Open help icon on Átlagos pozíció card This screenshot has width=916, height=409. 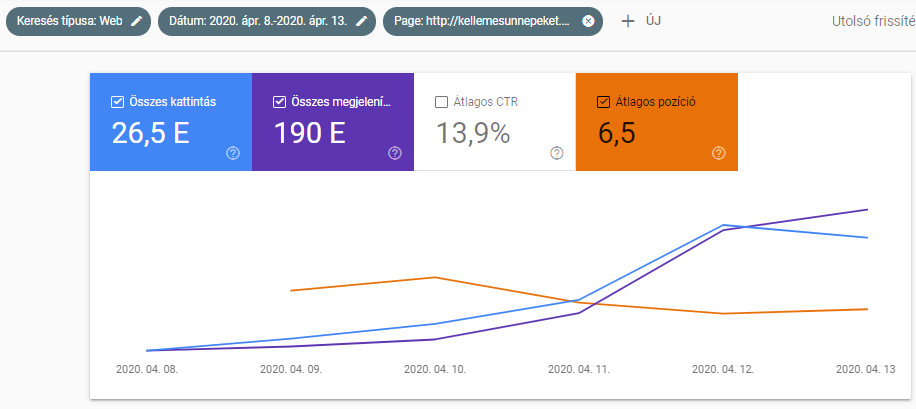[718, 153]
